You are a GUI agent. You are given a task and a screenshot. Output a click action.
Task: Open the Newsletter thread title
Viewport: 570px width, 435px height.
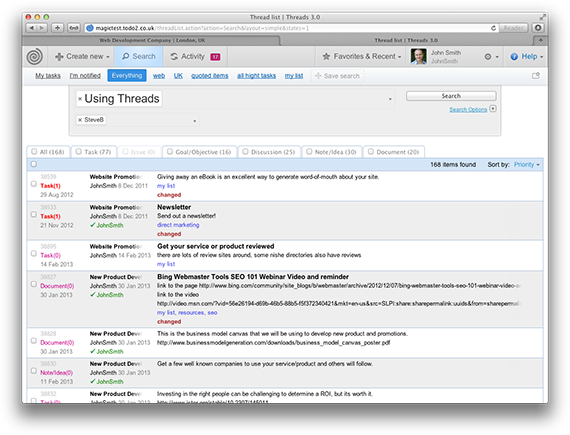tap(174, 207)
